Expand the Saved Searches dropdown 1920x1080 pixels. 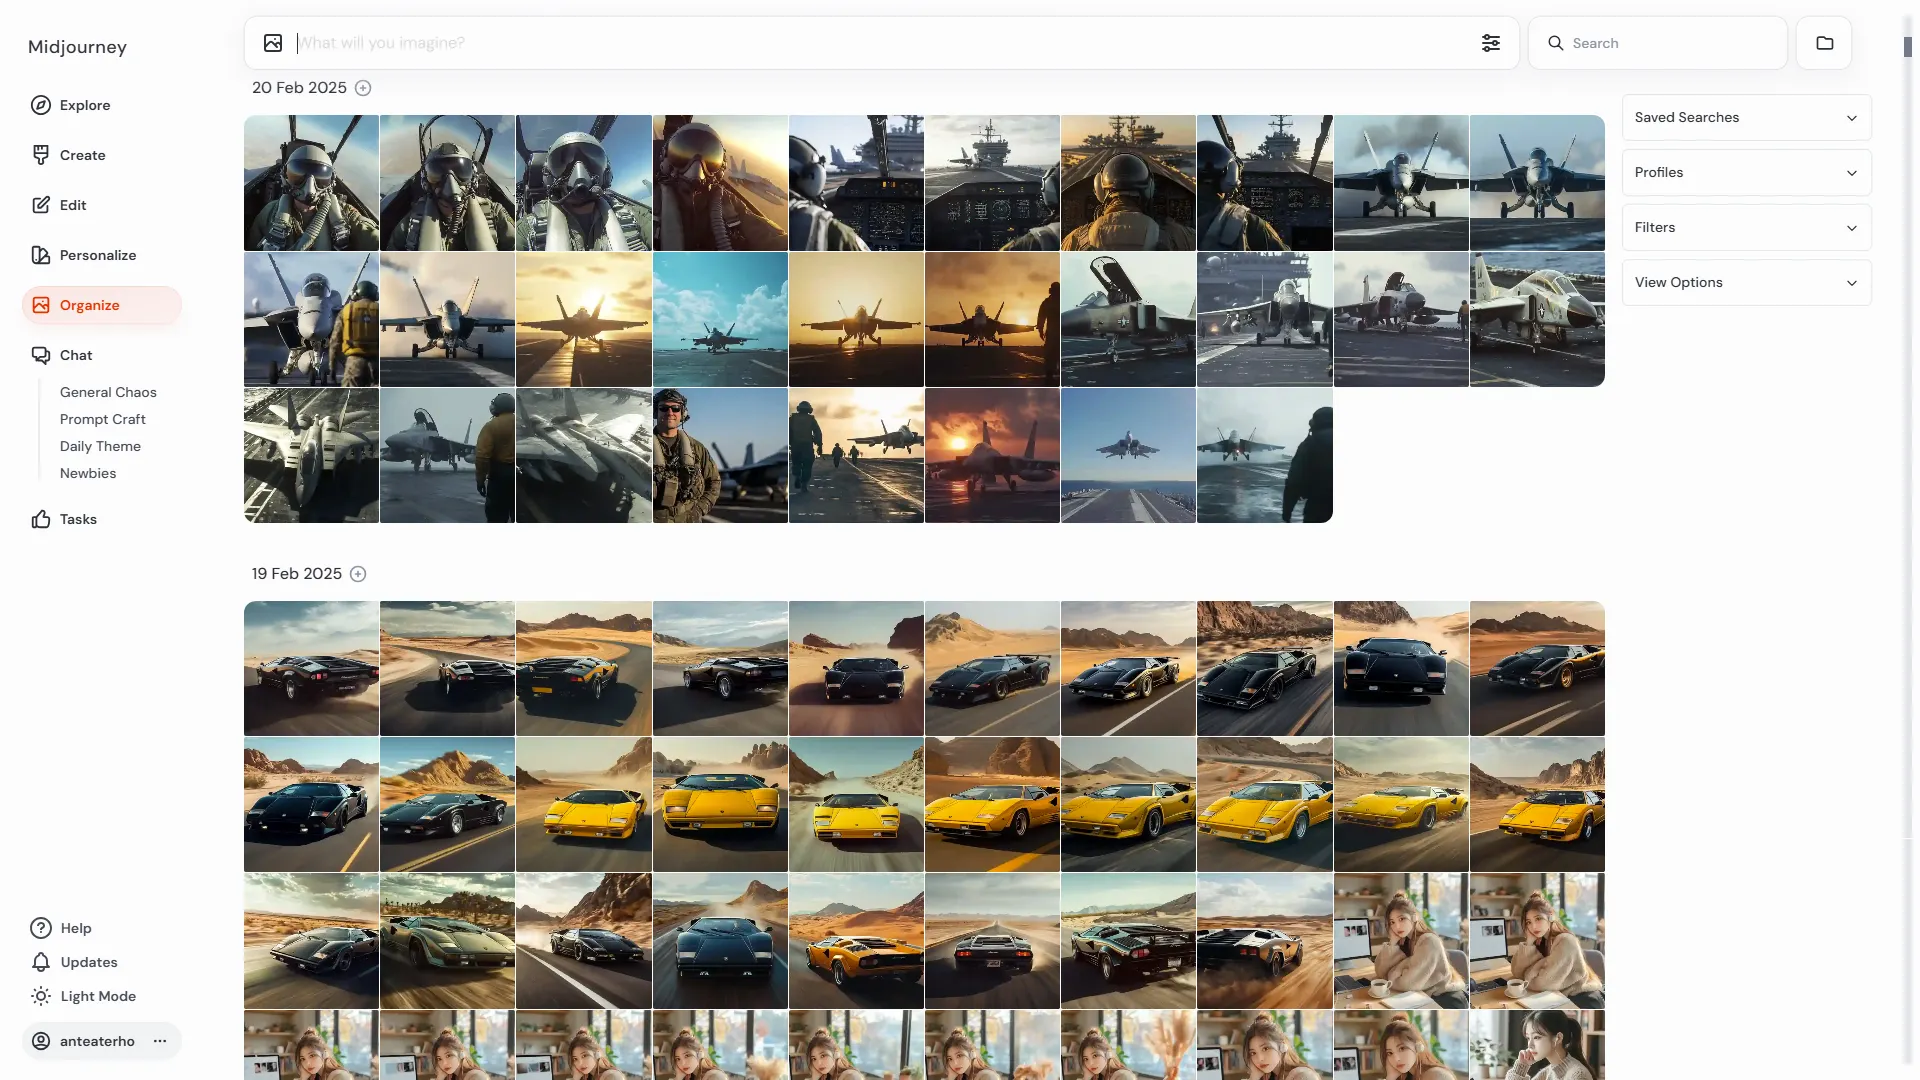tap(1745, 117)
